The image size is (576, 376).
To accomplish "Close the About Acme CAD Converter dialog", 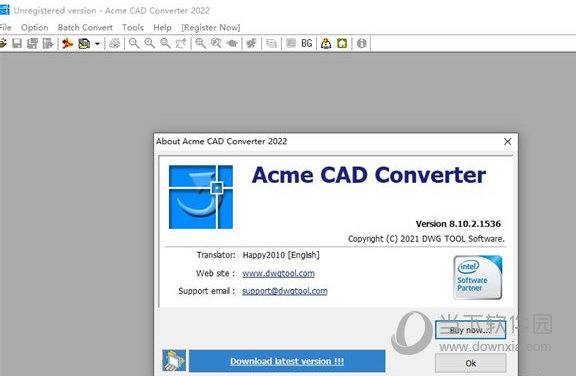I will click(507, 141).
